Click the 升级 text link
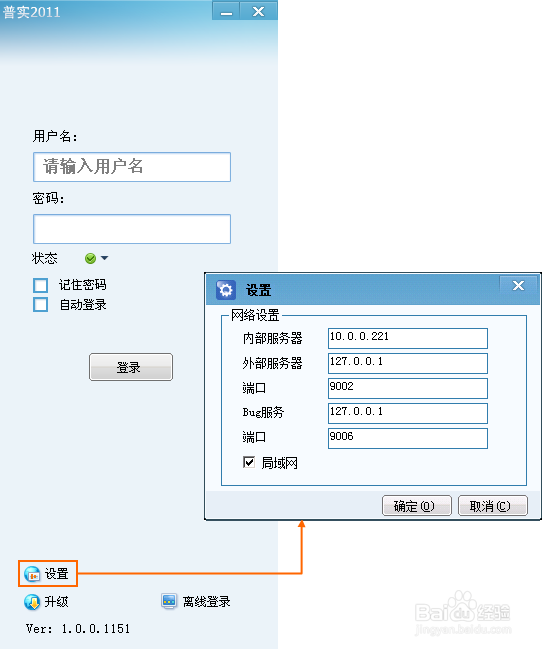 click(x=56, y=601)
